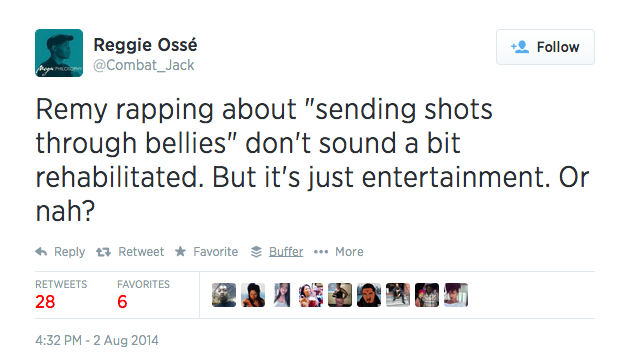Open the More ellipsis menu

(338, 252)
